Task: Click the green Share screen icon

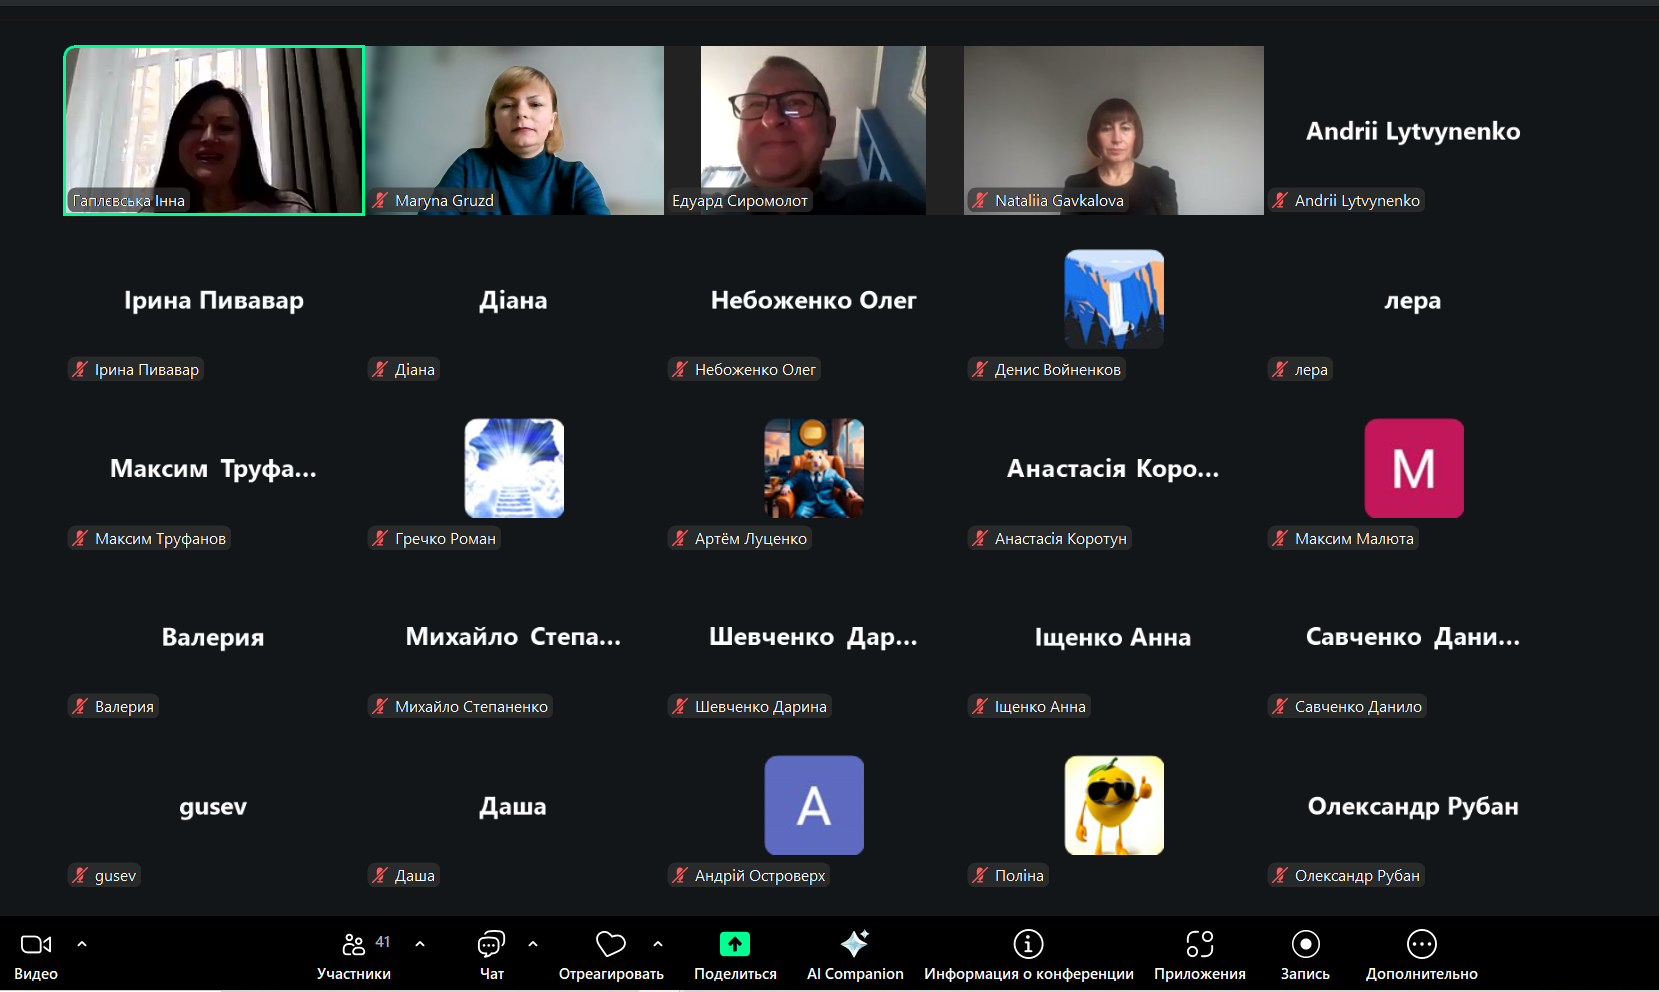Action: point(735,944)
